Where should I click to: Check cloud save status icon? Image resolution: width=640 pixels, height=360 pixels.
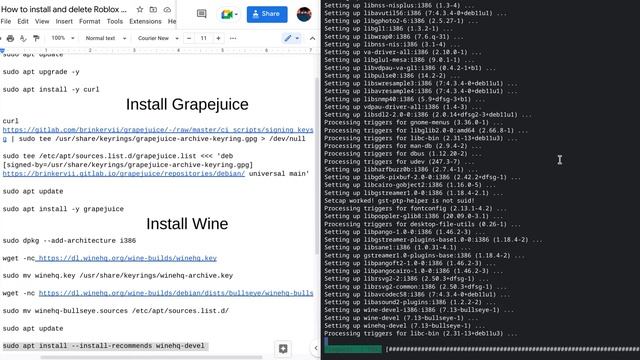click(167, 9)
